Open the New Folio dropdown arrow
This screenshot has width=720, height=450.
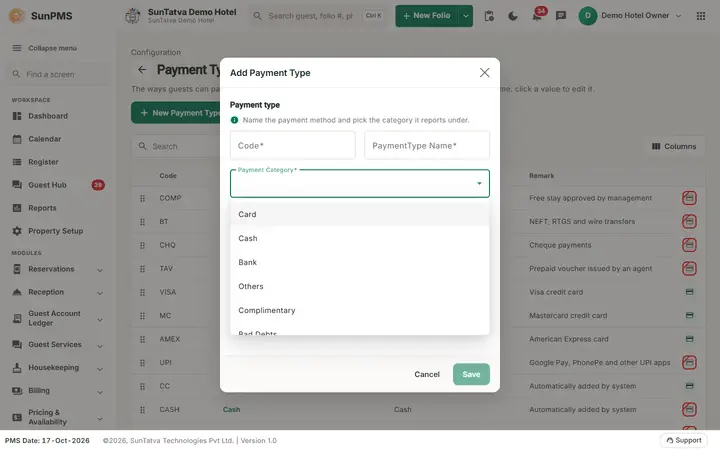pyautogui.click(x=466, y=16)
